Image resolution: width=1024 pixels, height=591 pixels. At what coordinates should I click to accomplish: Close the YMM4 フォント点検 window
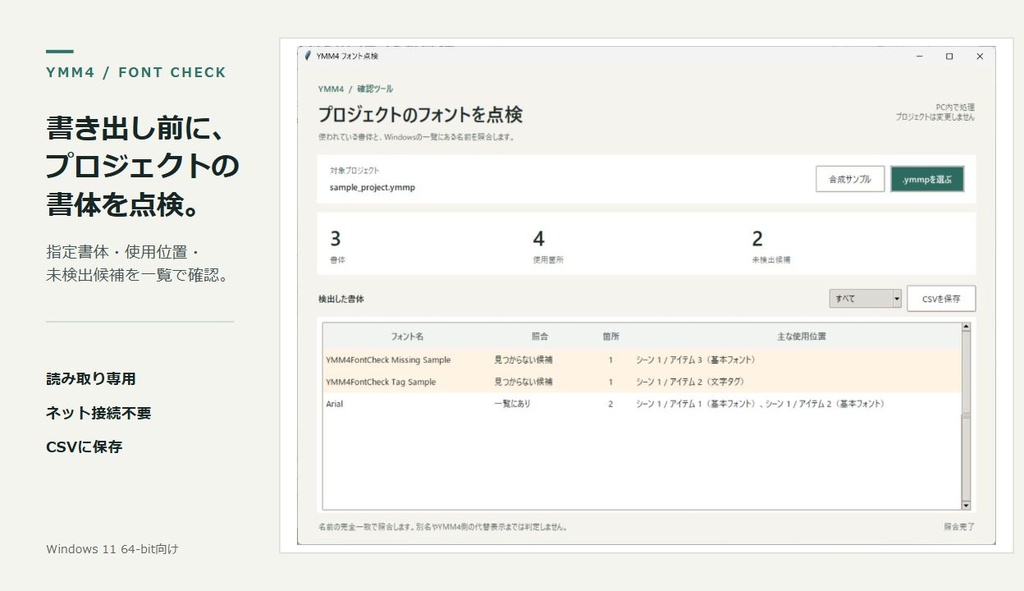(x=980, y=57)
